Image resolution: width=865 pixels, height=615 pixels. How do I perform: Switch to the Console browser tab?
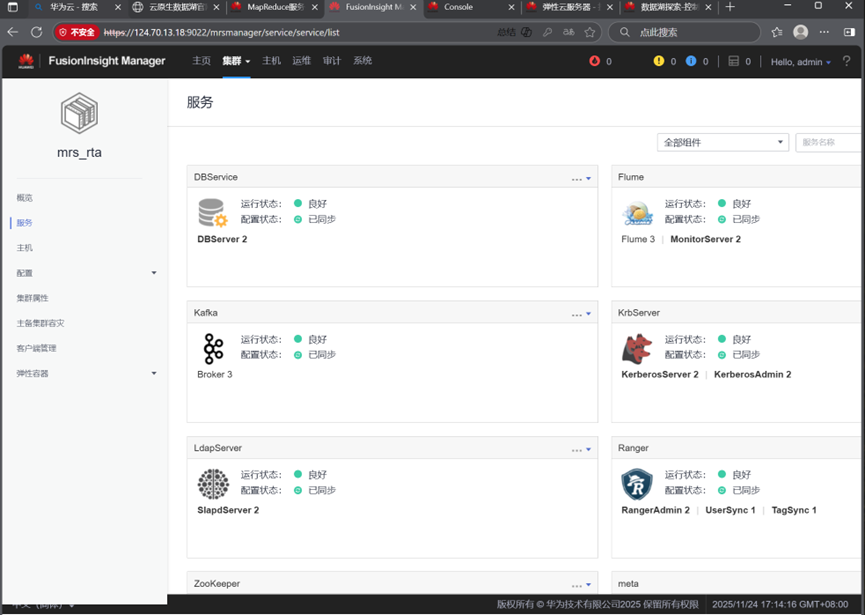[x=472, y=8]
